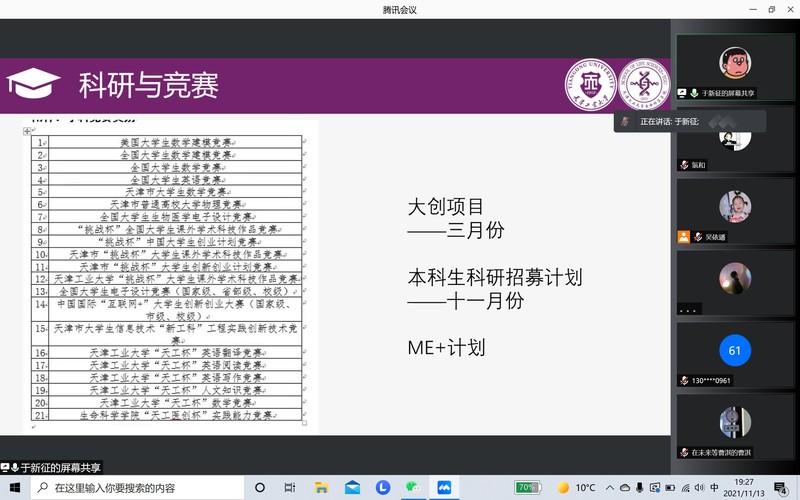The image size is (800, 500).
Task: Click the taskbar search box
Action: pos(138,488)
